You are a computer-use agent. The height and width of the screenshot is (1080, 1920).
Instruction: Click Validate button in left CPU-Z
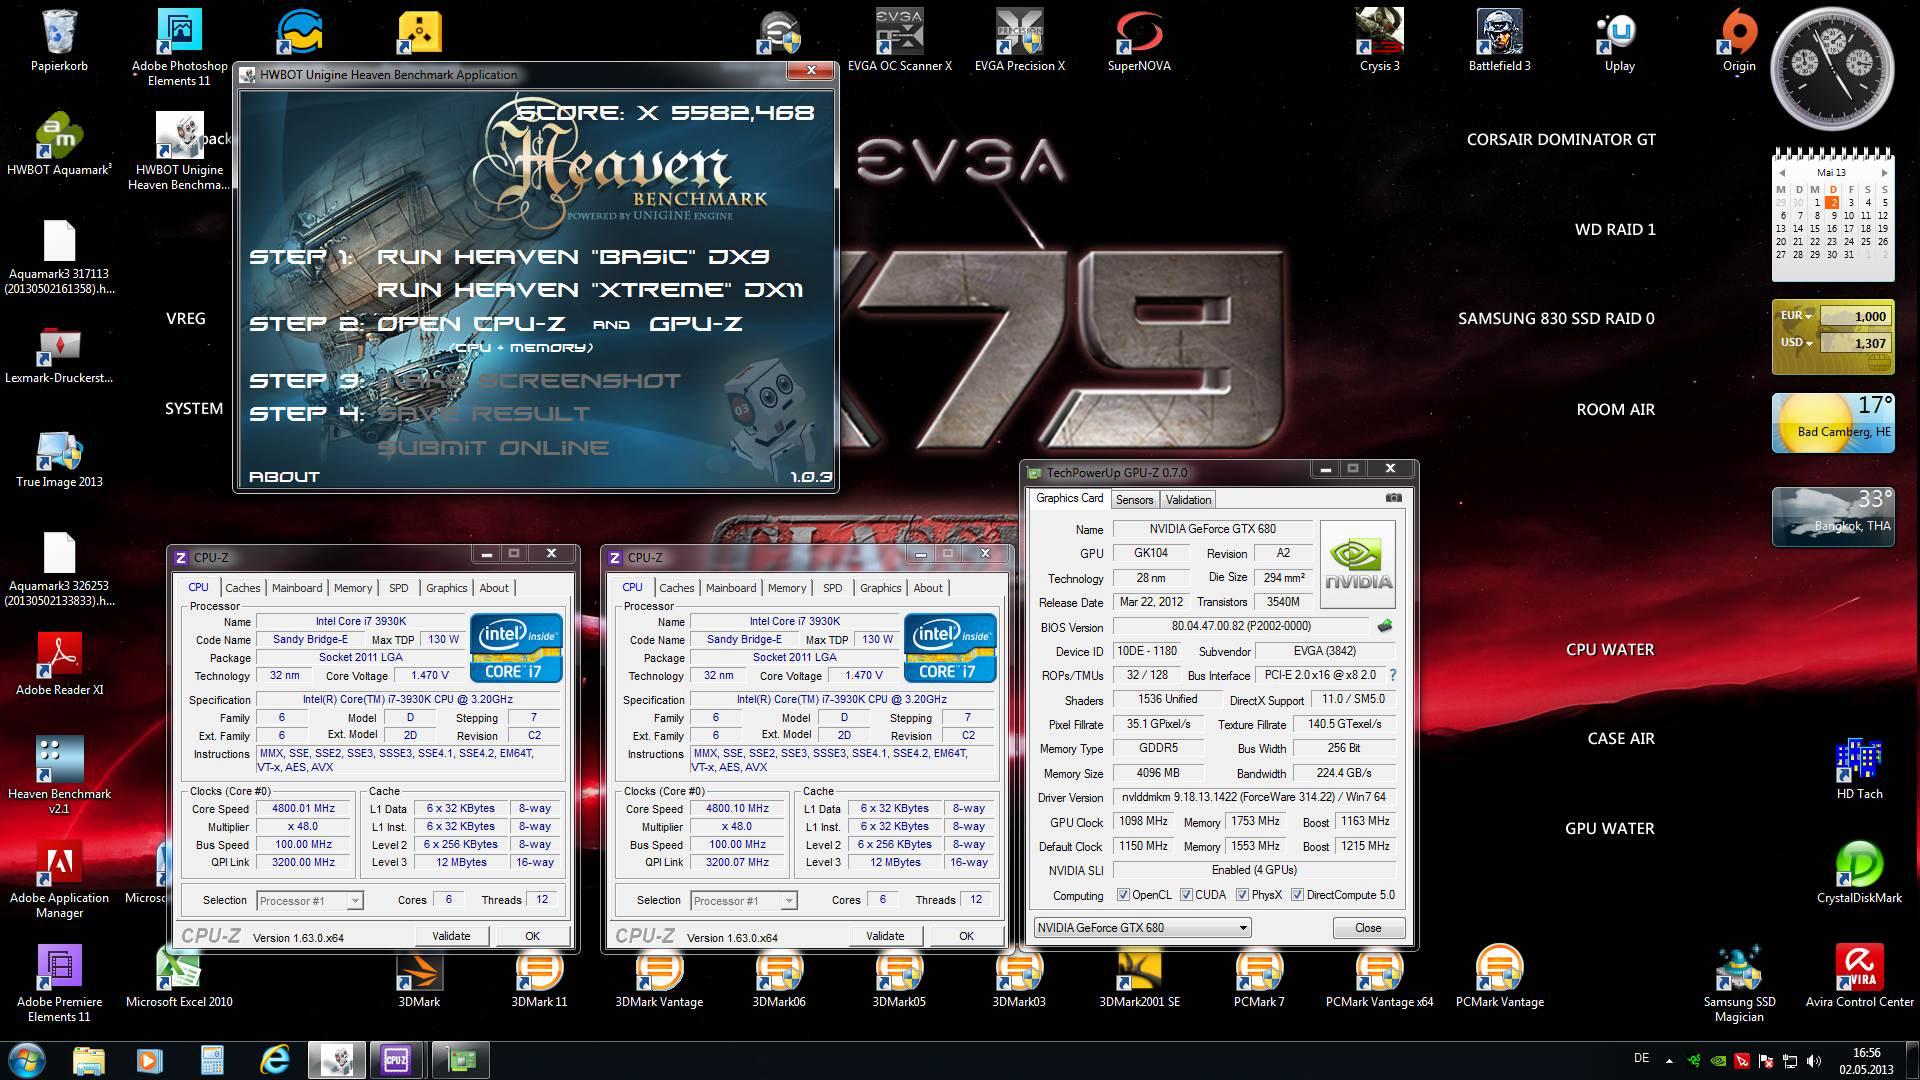point(451,936)
